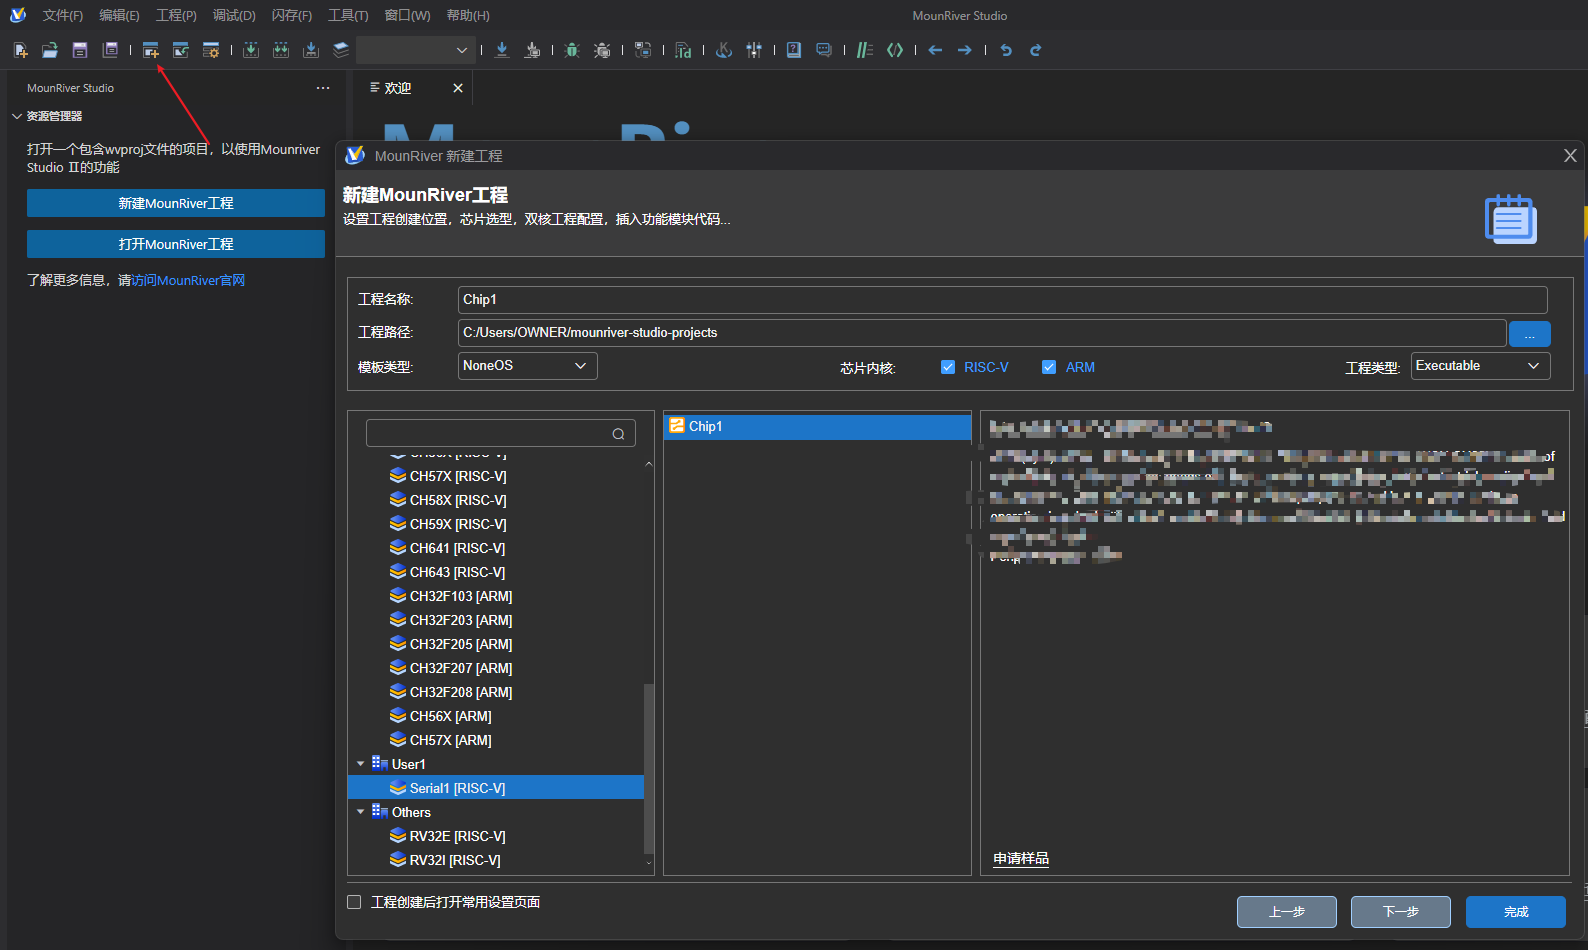Click the Download Configuration toolbar icon
This screenshot has width=1588, height=950.
pos(532,50)
